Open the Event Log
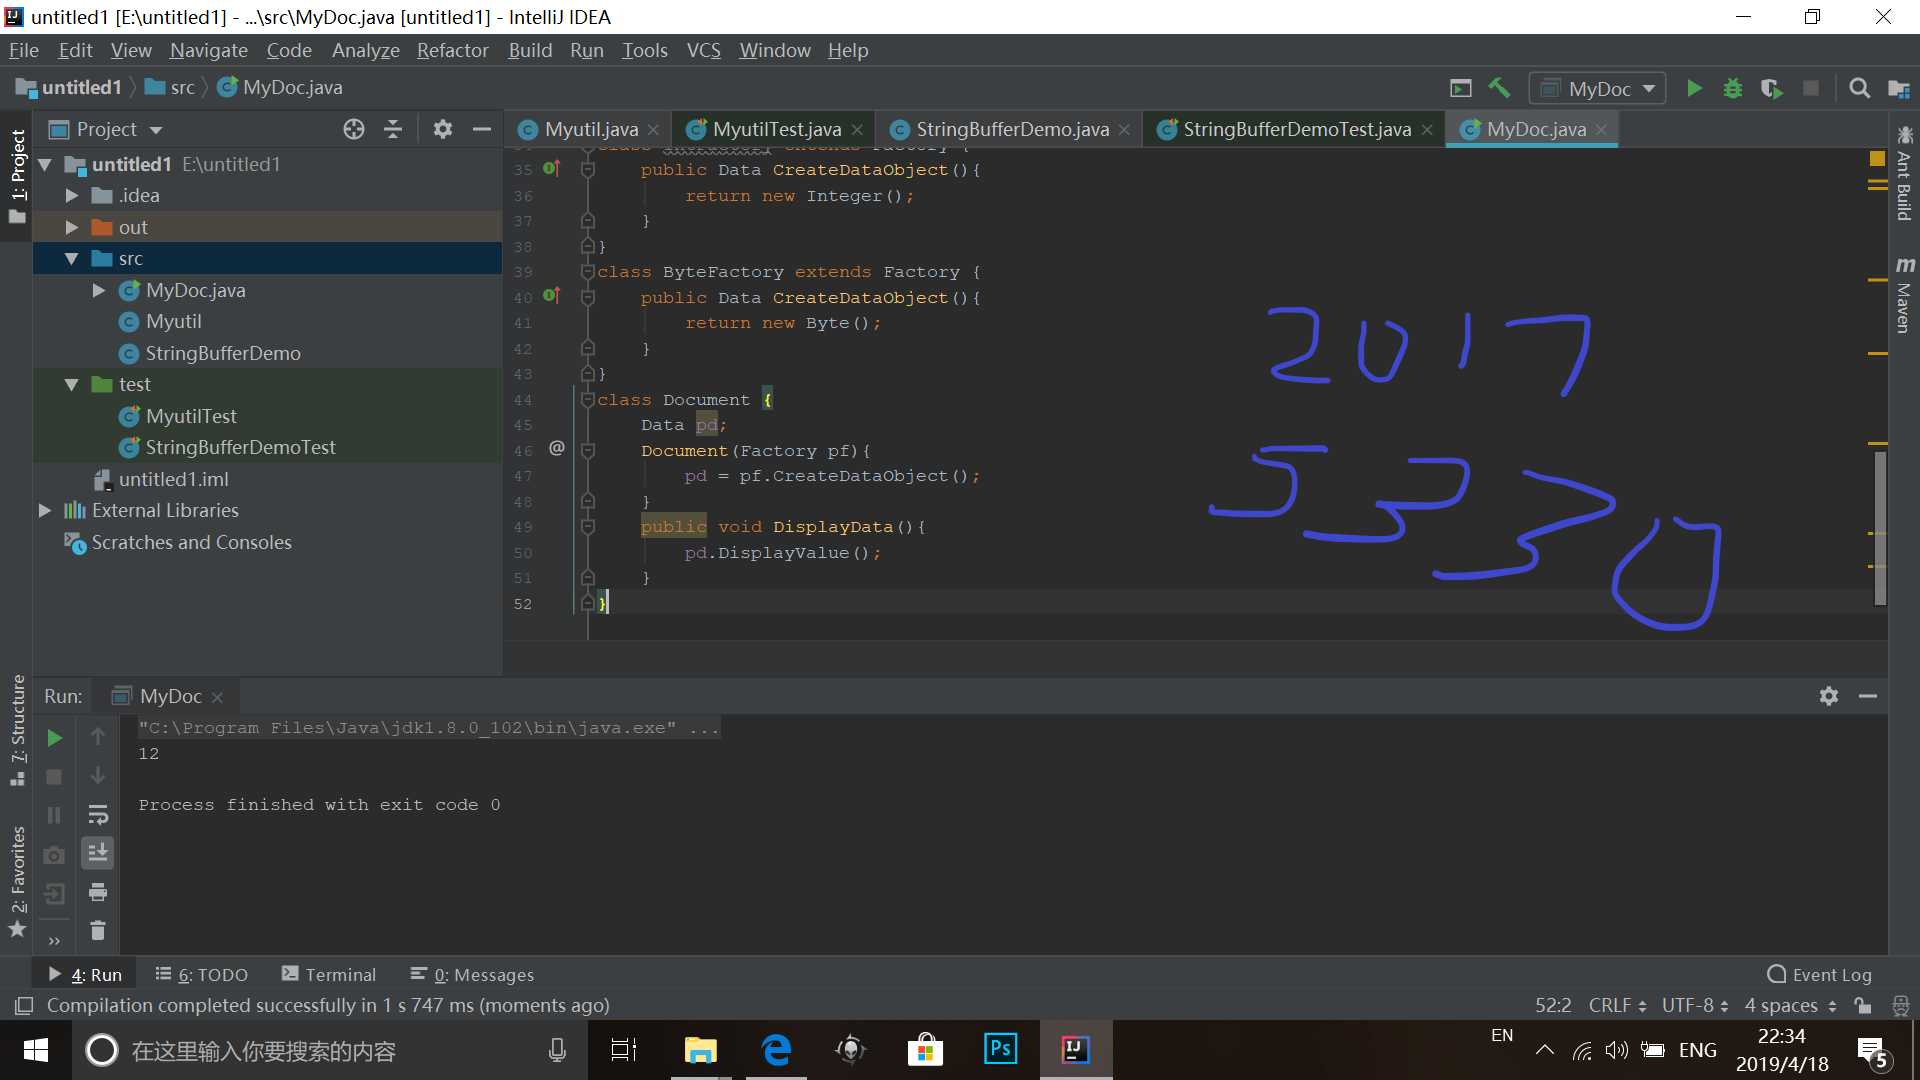 coord(1820,974)
